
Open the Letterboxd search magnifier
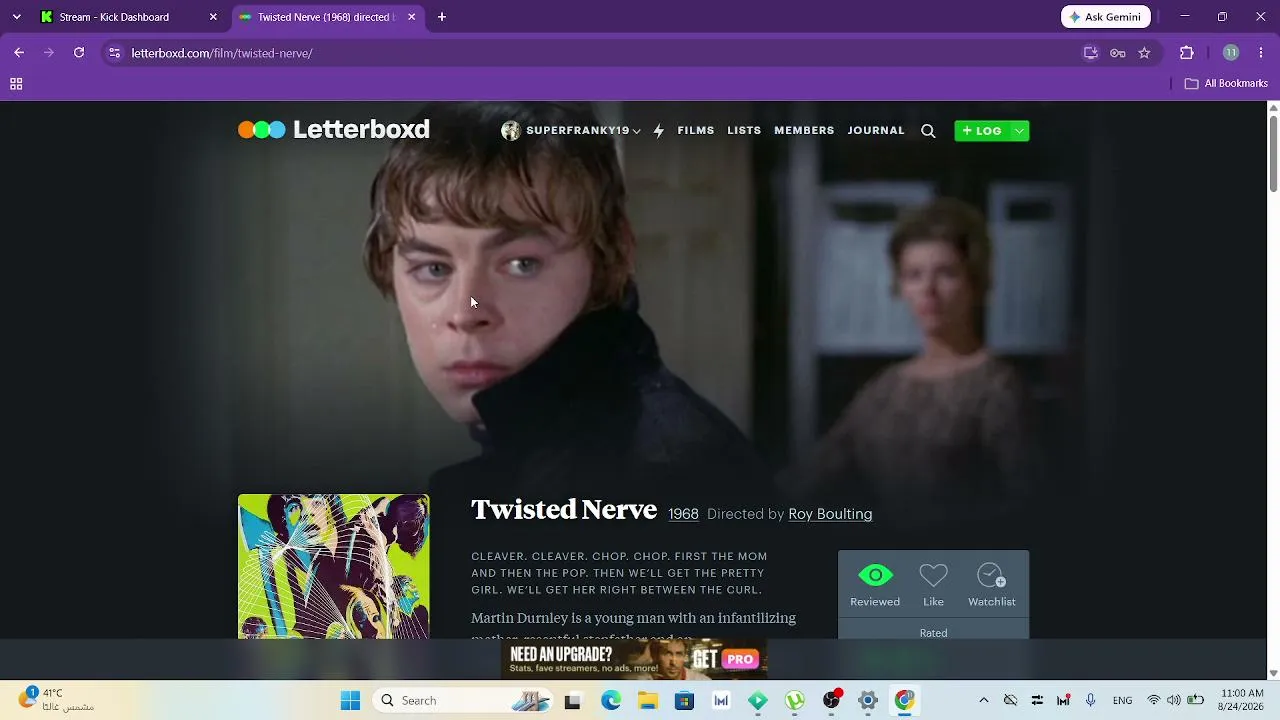[928, 131]
